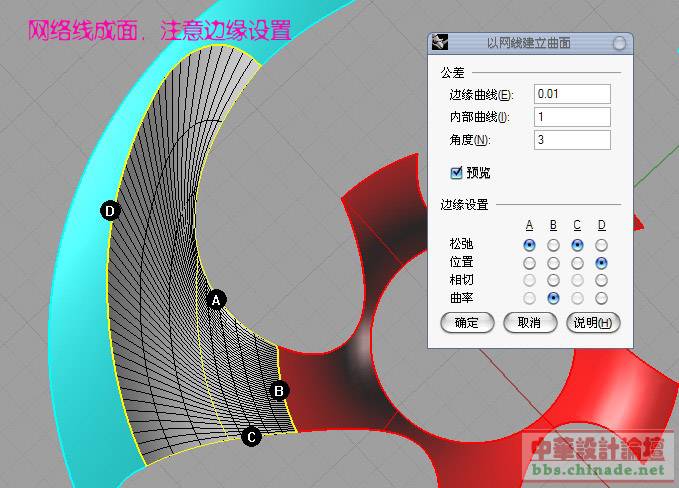The height and width of the screenshot is (488, 679).
Task: Select 位置 option for edge C
Action: coord(577,263)
